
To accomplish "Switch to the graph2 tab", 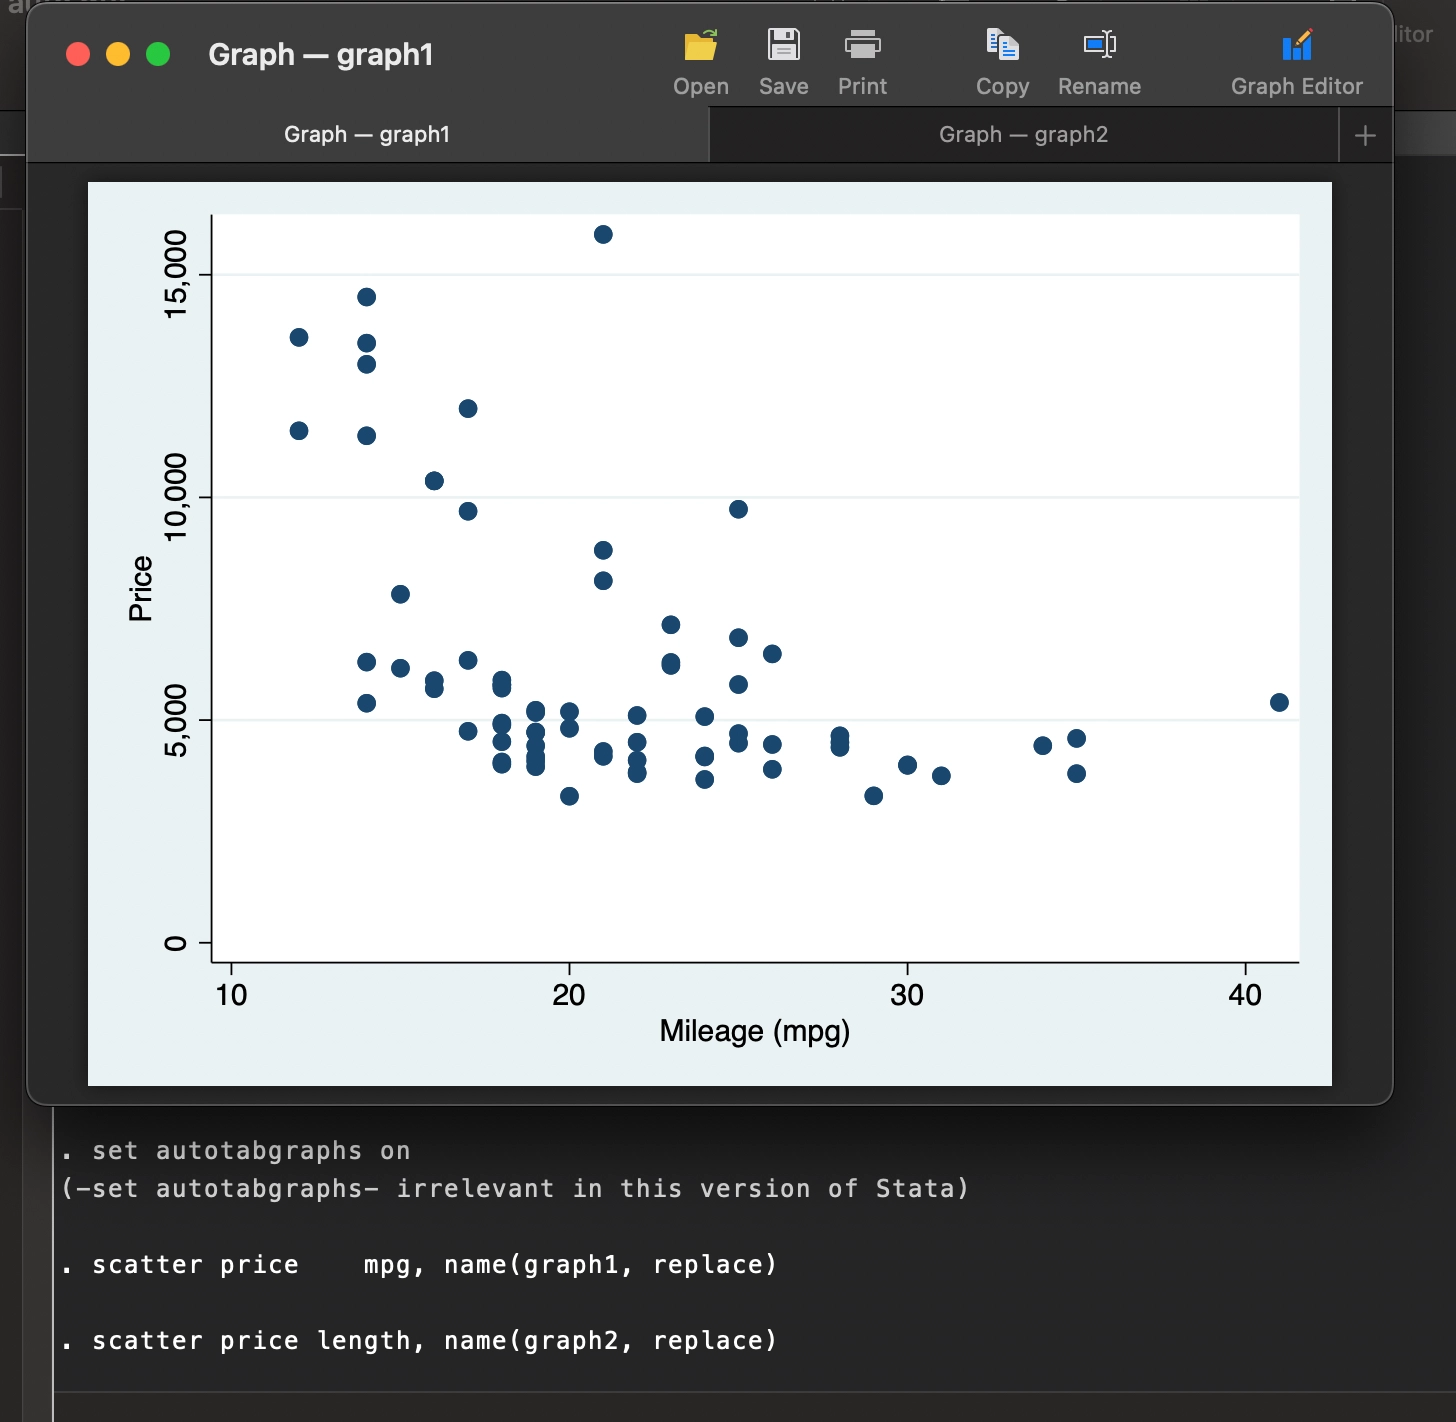I will (x=1023, y=135).
